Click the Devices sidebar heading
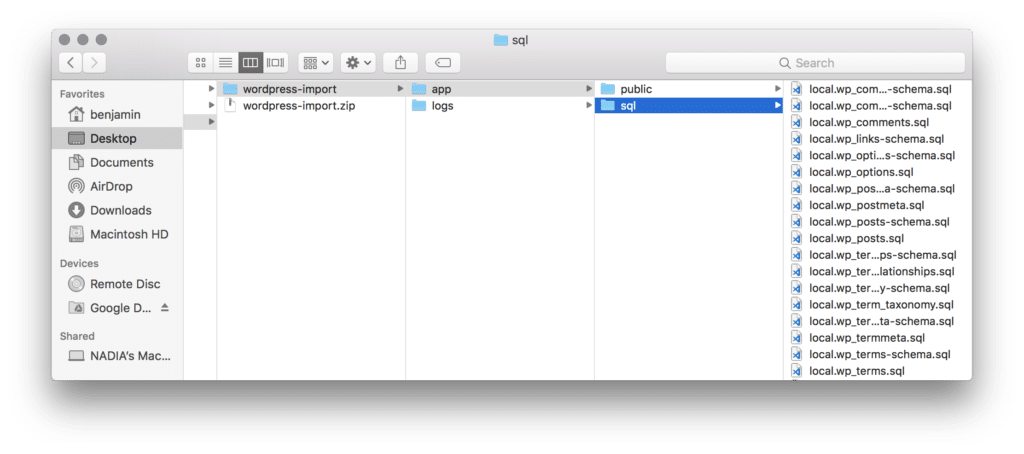 click(79, 263)
